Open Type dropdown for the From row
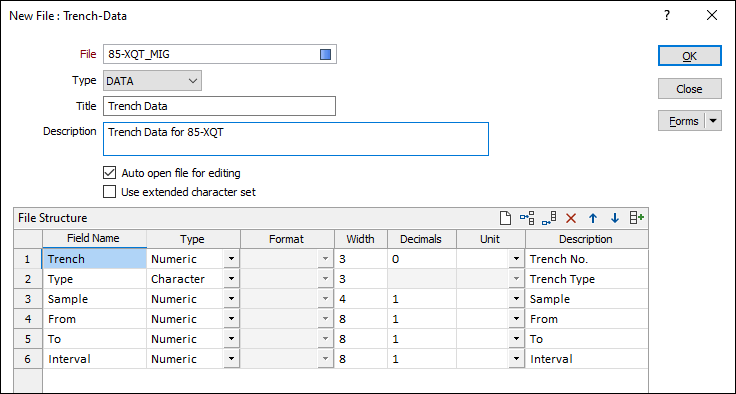 pyautogui.click(x=231, y=319)
